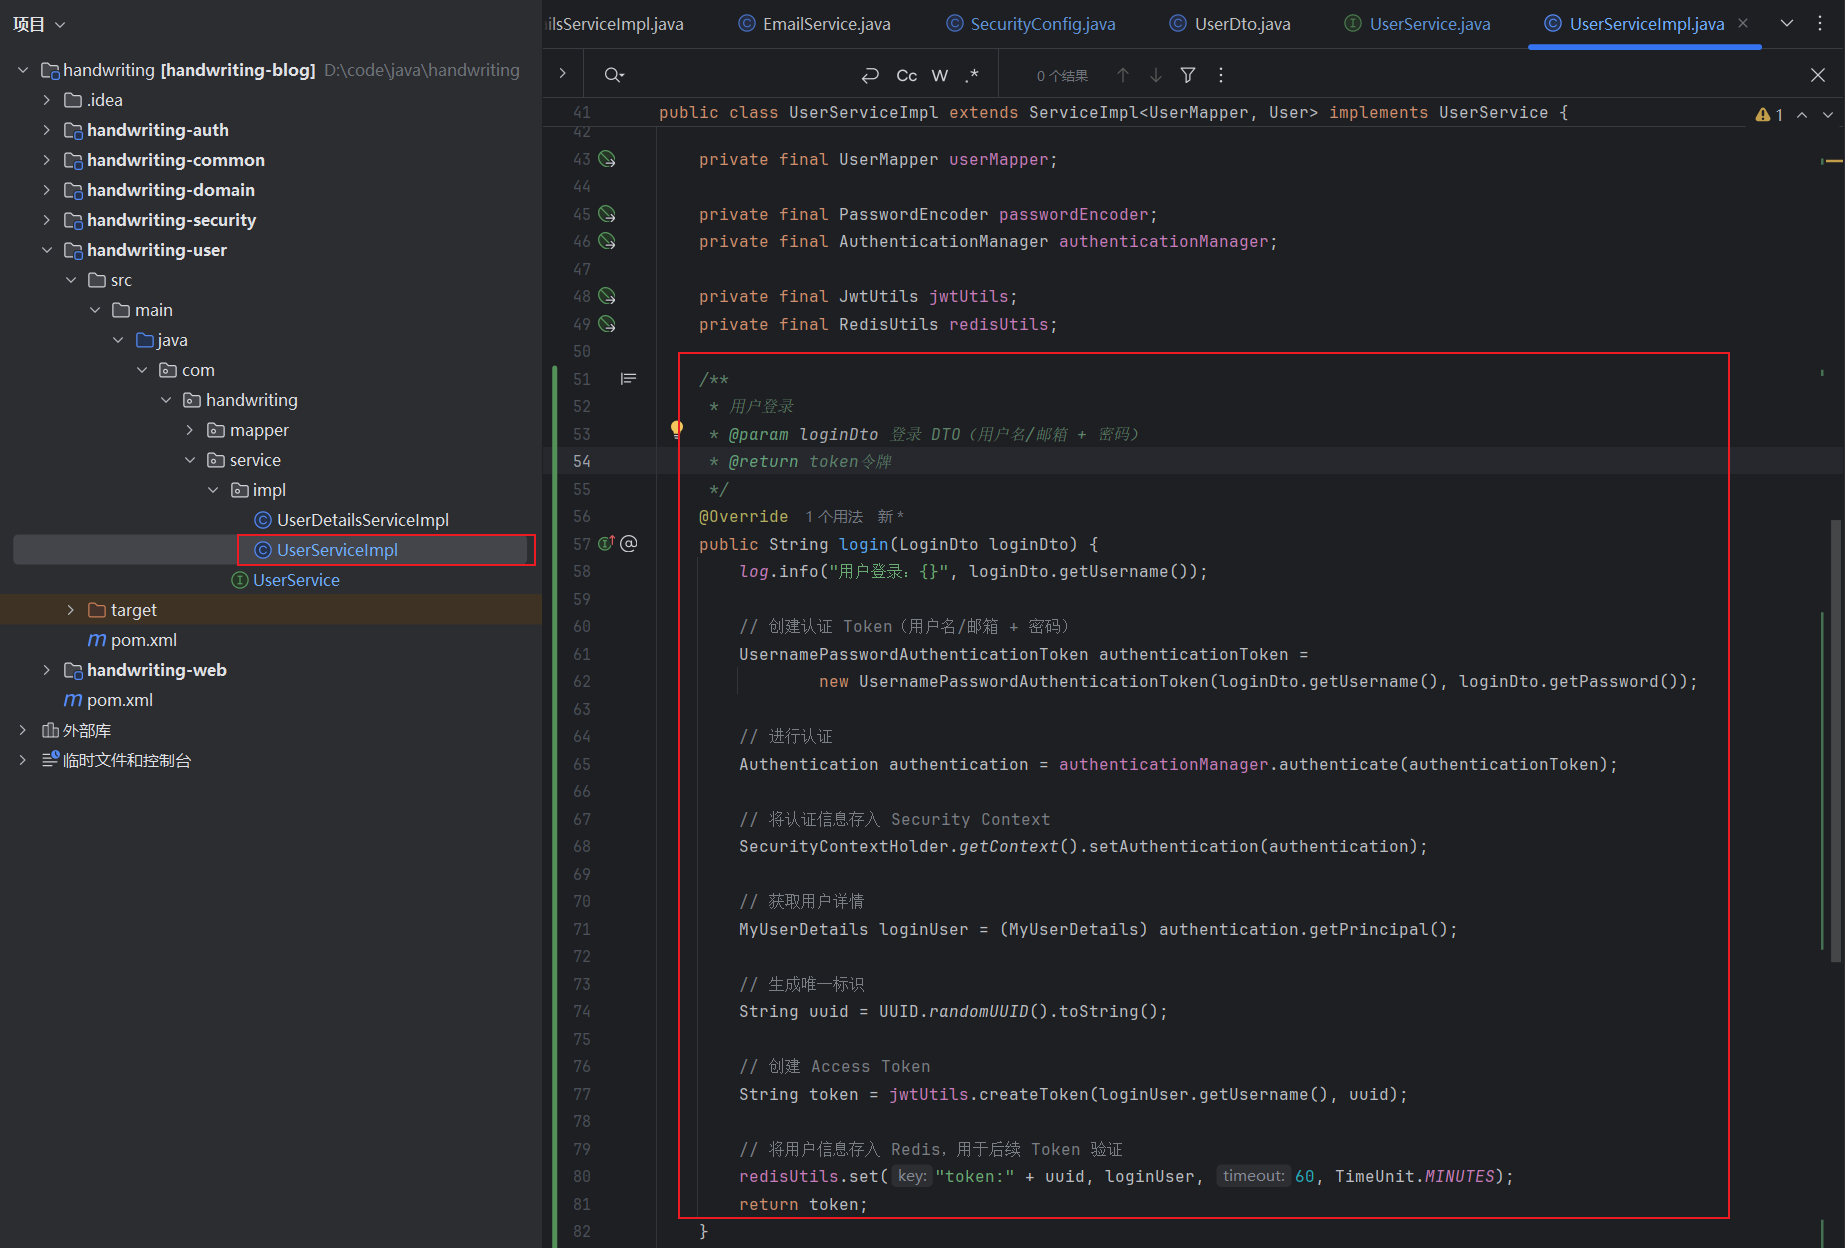This screenshot has width=1845, height=1248.
Task: Select the root pom.xml file
Action: [x=109, y=700]
